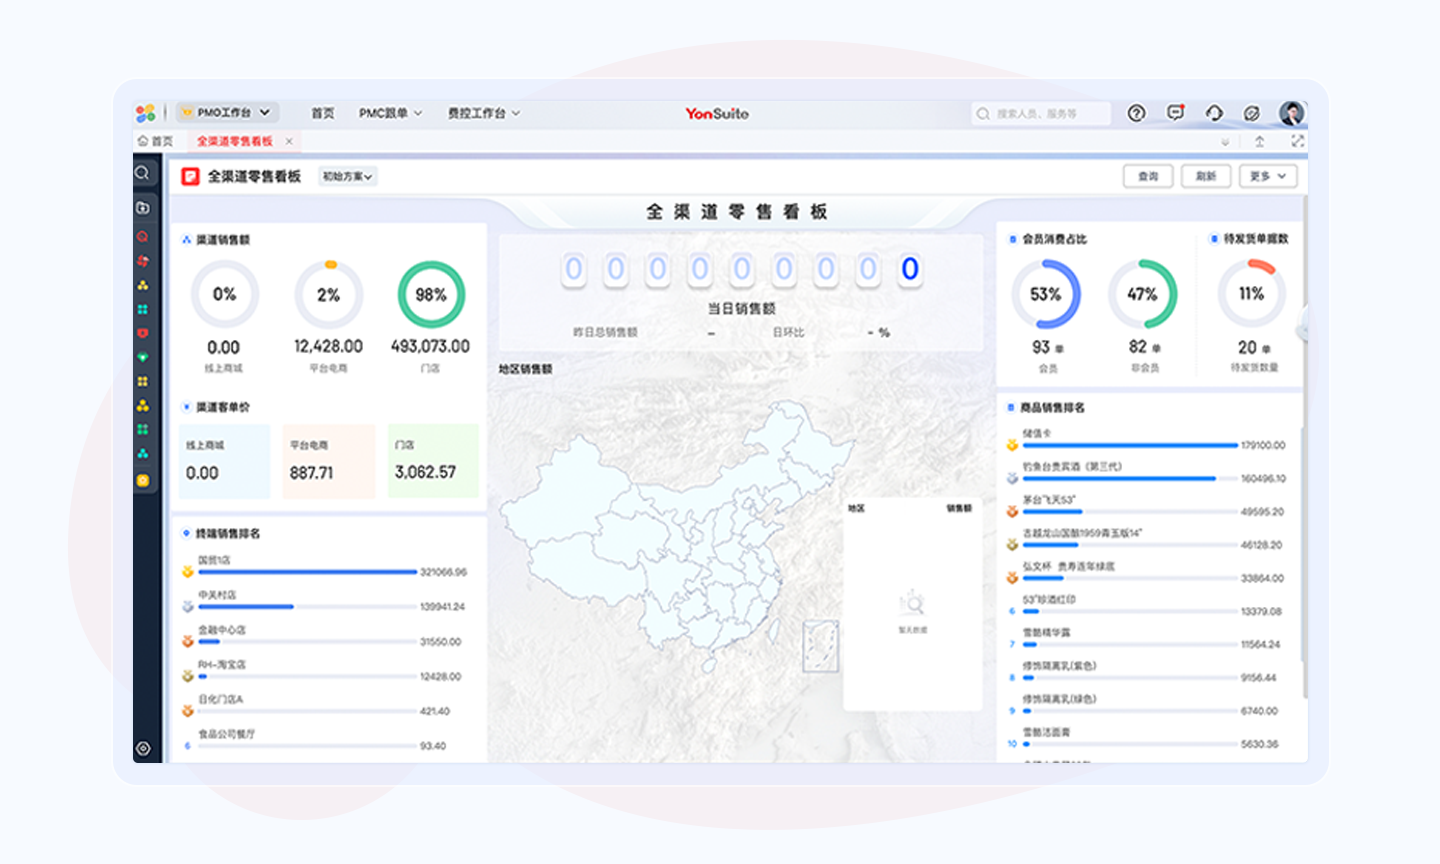Close the 全渠道零售看板 tab
Screen dimensions: 1440x864
click(289, 141)
